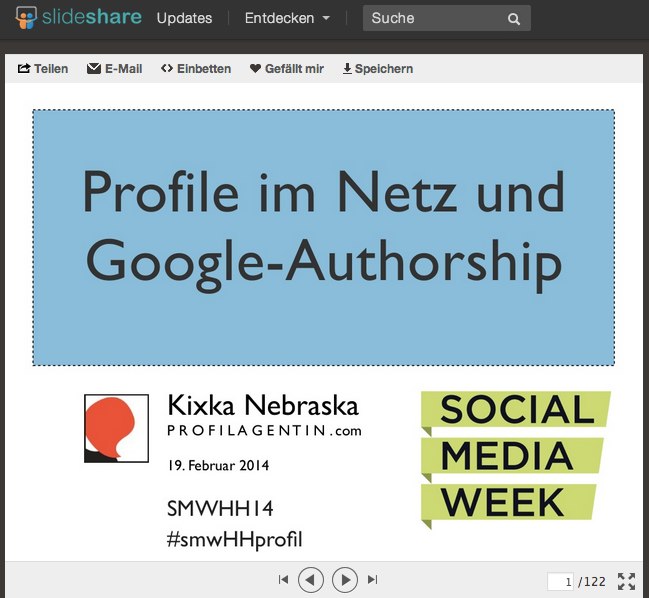This screenshot has height=598, width=649.
Task: Go to previous slide
Action: click(311, 580)
